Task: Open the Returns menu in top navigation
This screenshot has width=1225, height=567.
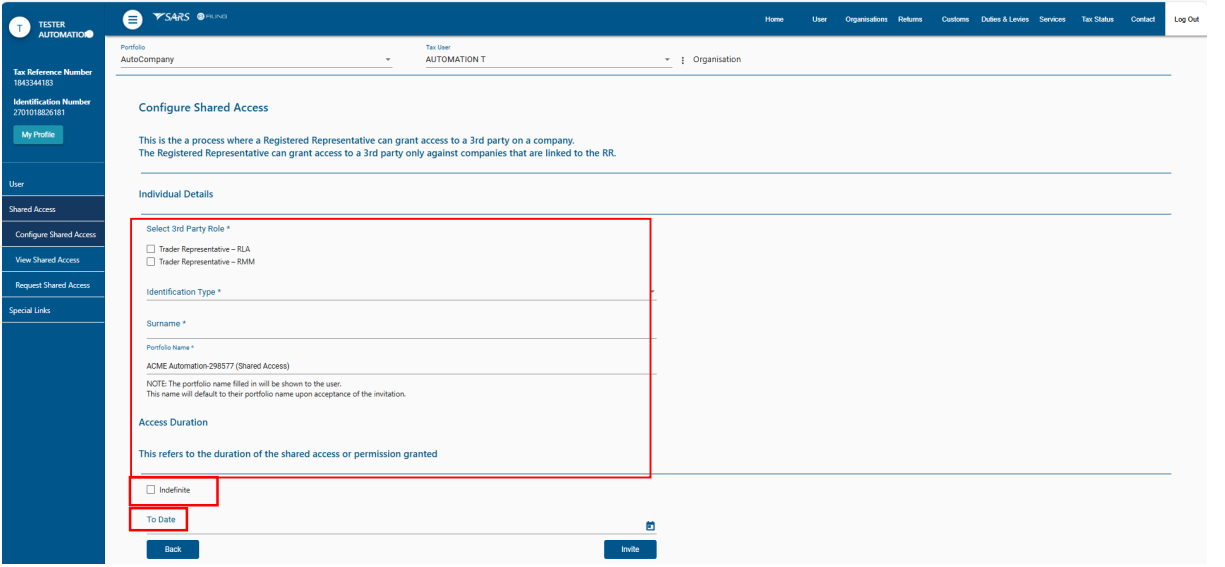Action: click(910, 19)
